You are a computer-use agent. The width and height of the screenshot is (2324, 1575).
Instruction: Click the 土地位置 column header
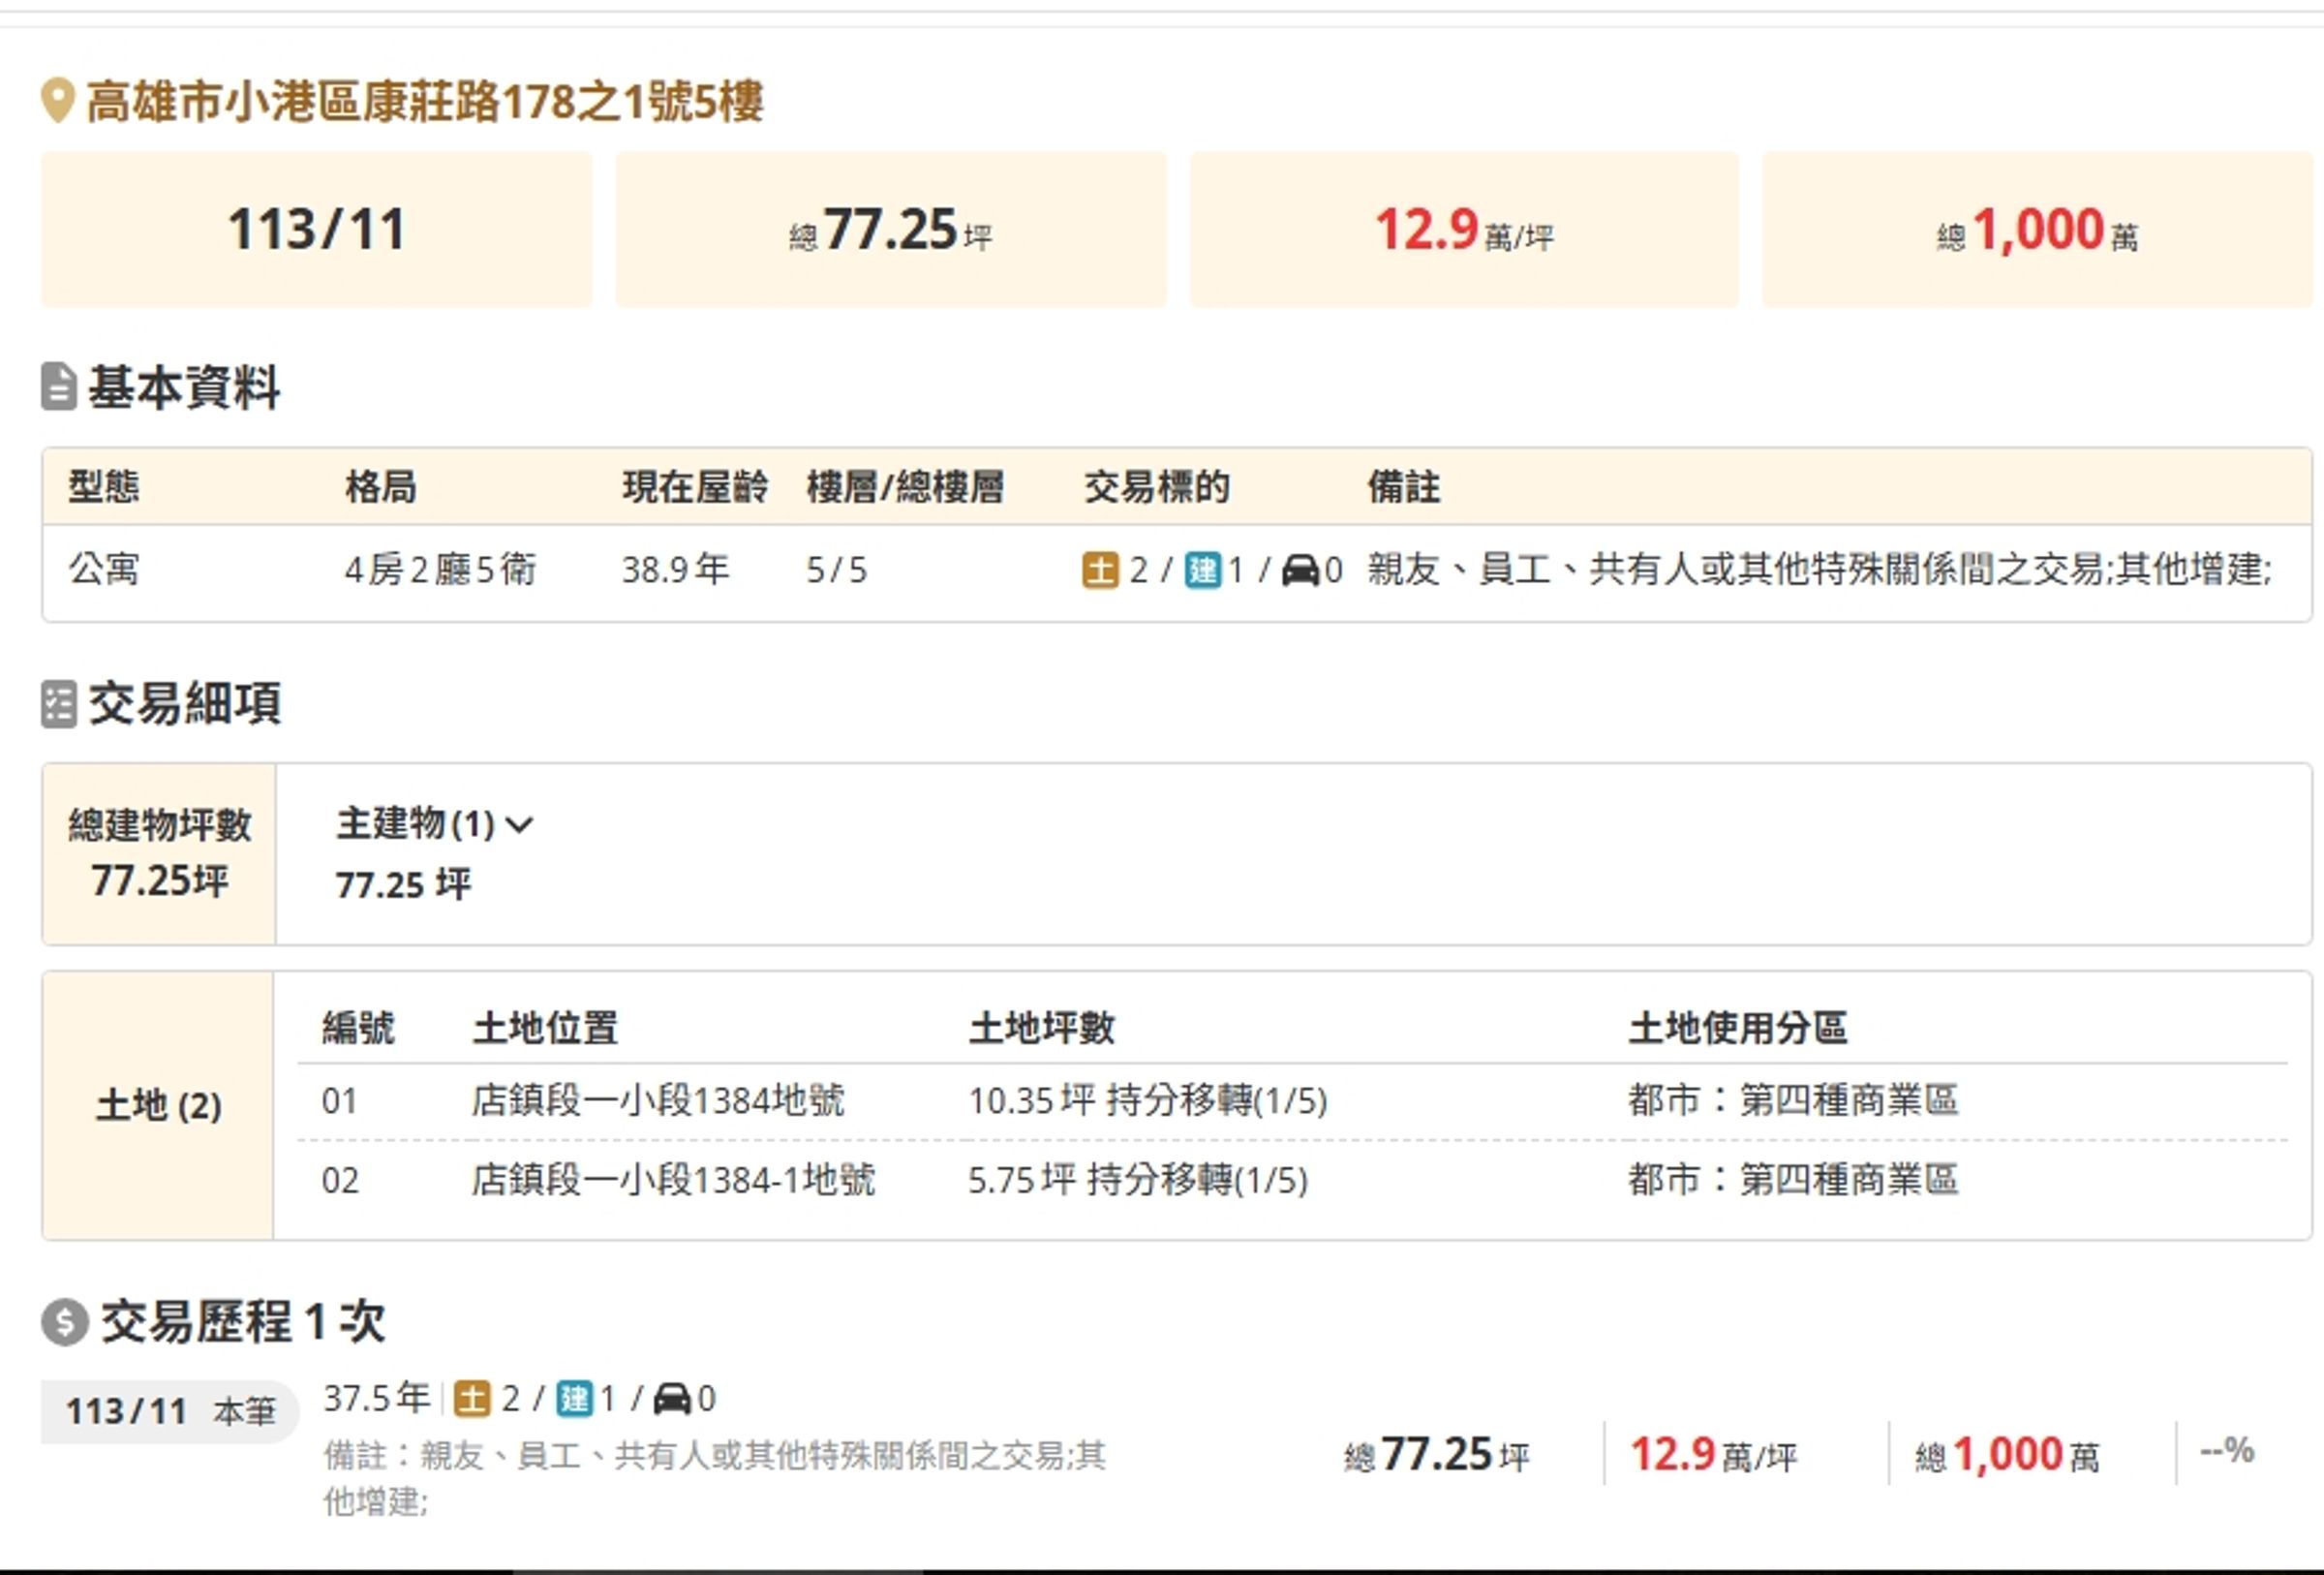point(545,1027)
